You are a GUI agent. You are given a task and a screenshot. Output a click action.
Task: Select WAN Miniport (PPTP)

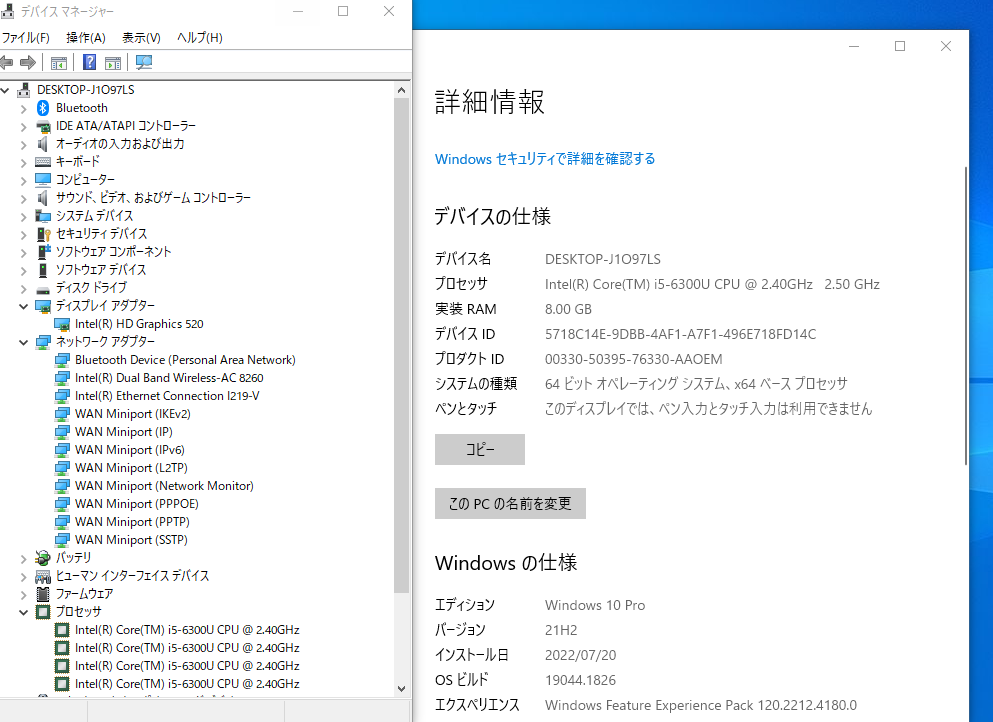coord(132,522)
